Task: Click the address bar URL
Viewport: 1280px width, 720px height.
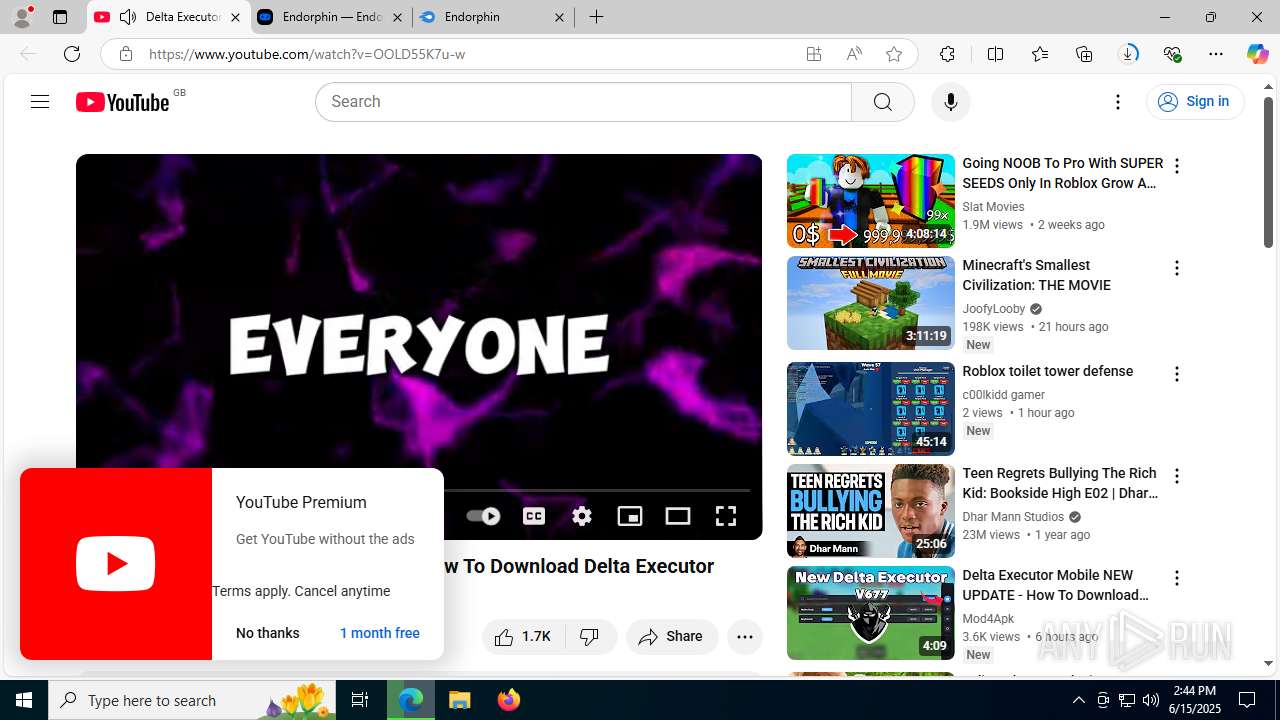Action: pos(307,54)
